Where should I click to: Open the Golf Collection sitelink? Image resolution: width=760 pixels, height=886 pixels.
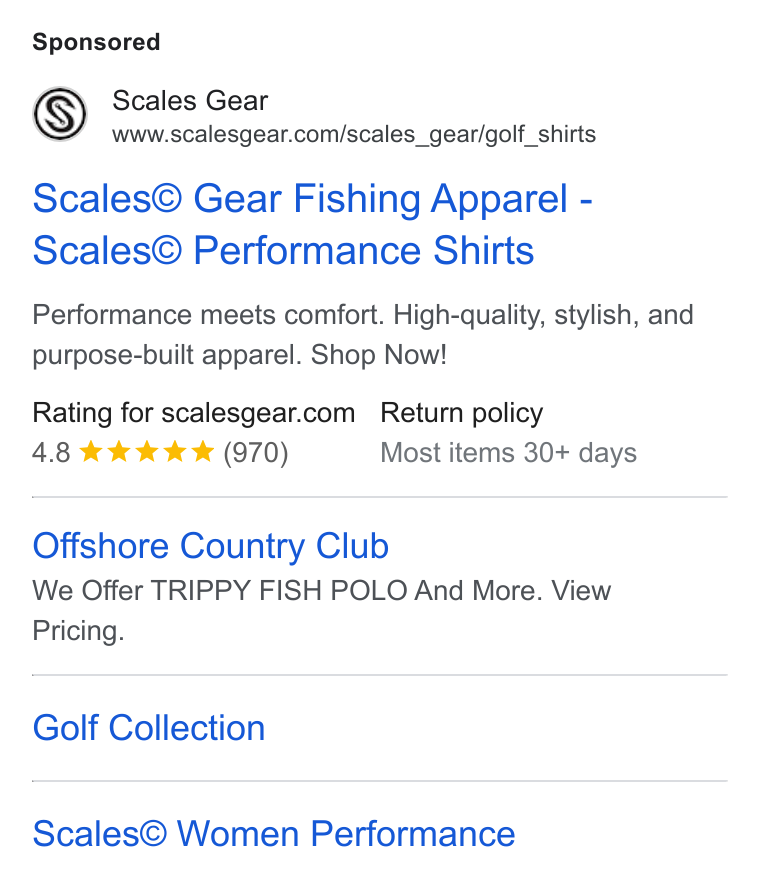149,728
